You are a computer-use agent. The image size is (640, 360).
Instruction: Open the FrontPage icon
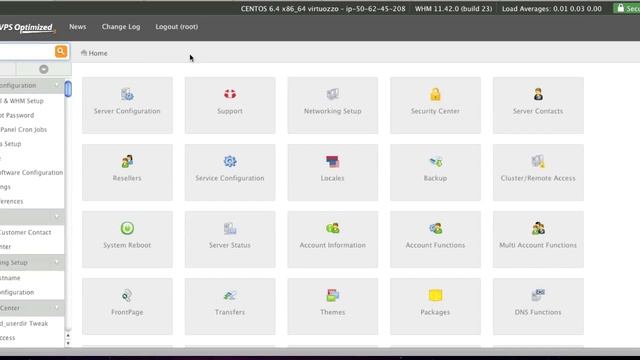[127, 295]
